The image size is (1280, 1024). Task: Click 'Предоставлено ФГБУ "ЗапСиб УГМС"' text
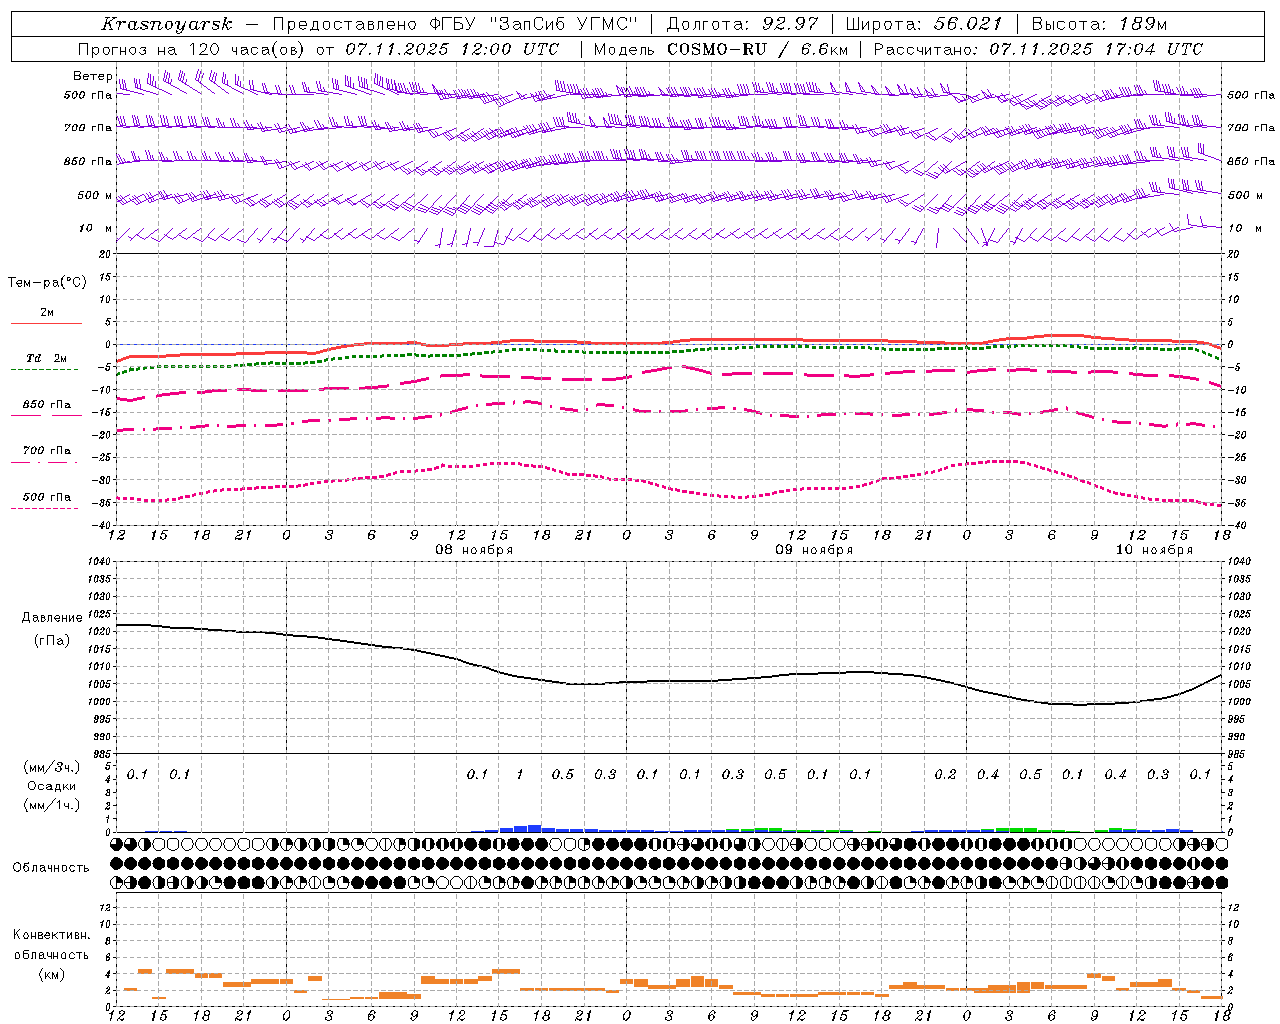click(454, 24)
